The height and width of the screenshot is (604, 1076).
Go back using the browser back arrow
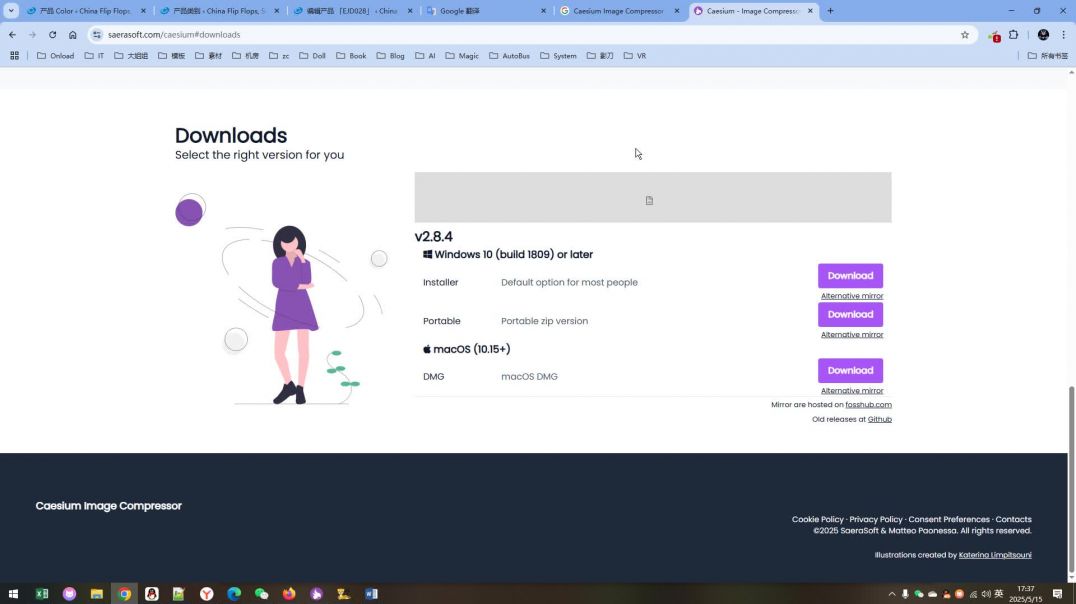tap(12, 34)
